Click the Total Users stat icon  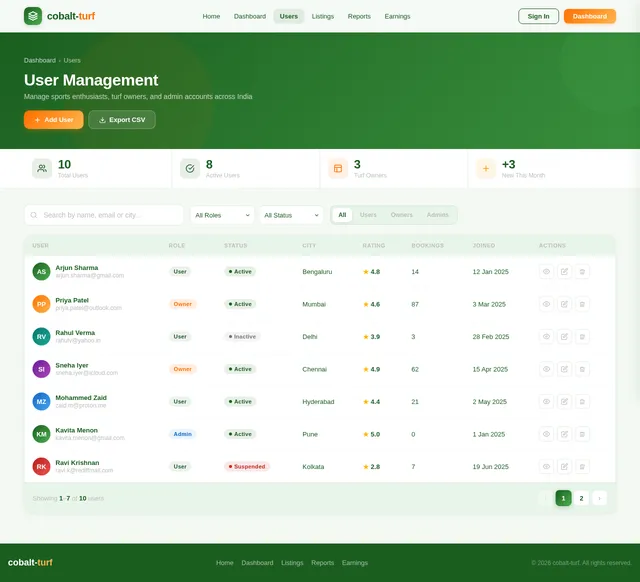tap(42, 168)
